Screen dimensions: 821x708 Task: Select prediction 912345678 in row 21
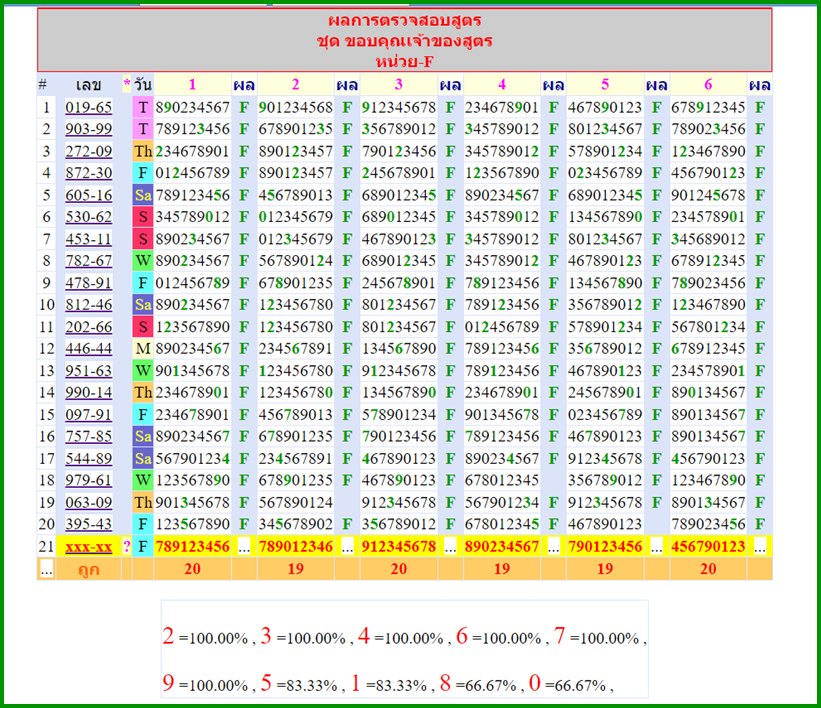point(398,547)
